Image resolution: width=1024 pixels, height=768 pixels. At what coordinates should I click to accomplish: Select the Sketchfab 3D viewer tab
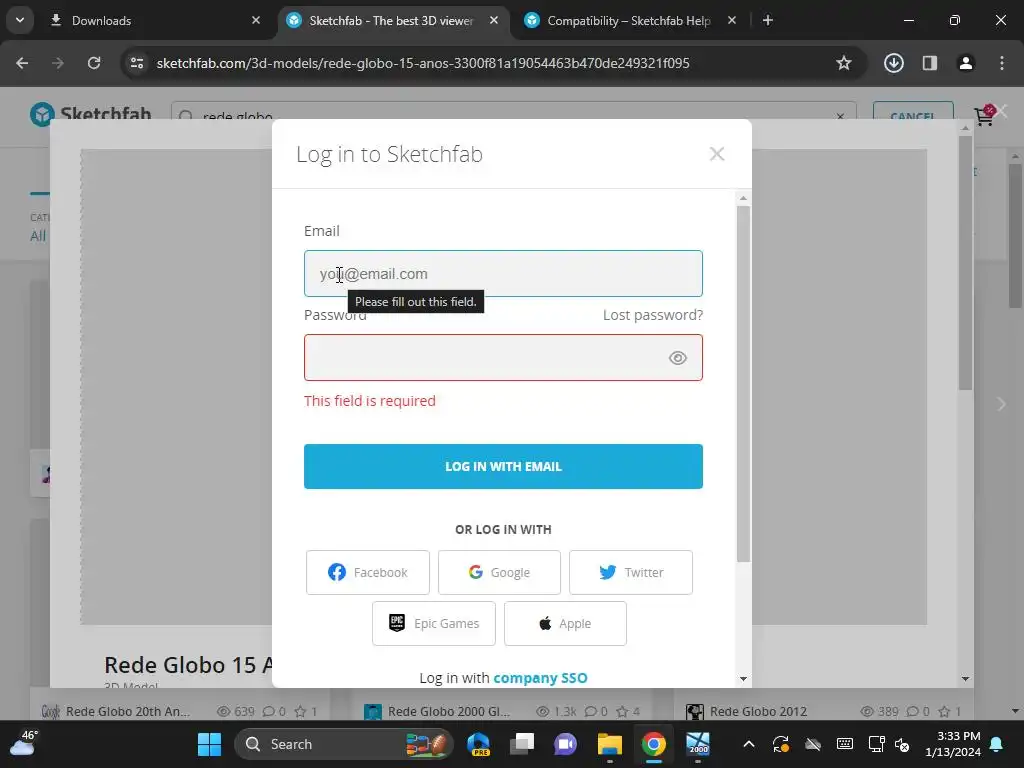click(392, 21)
